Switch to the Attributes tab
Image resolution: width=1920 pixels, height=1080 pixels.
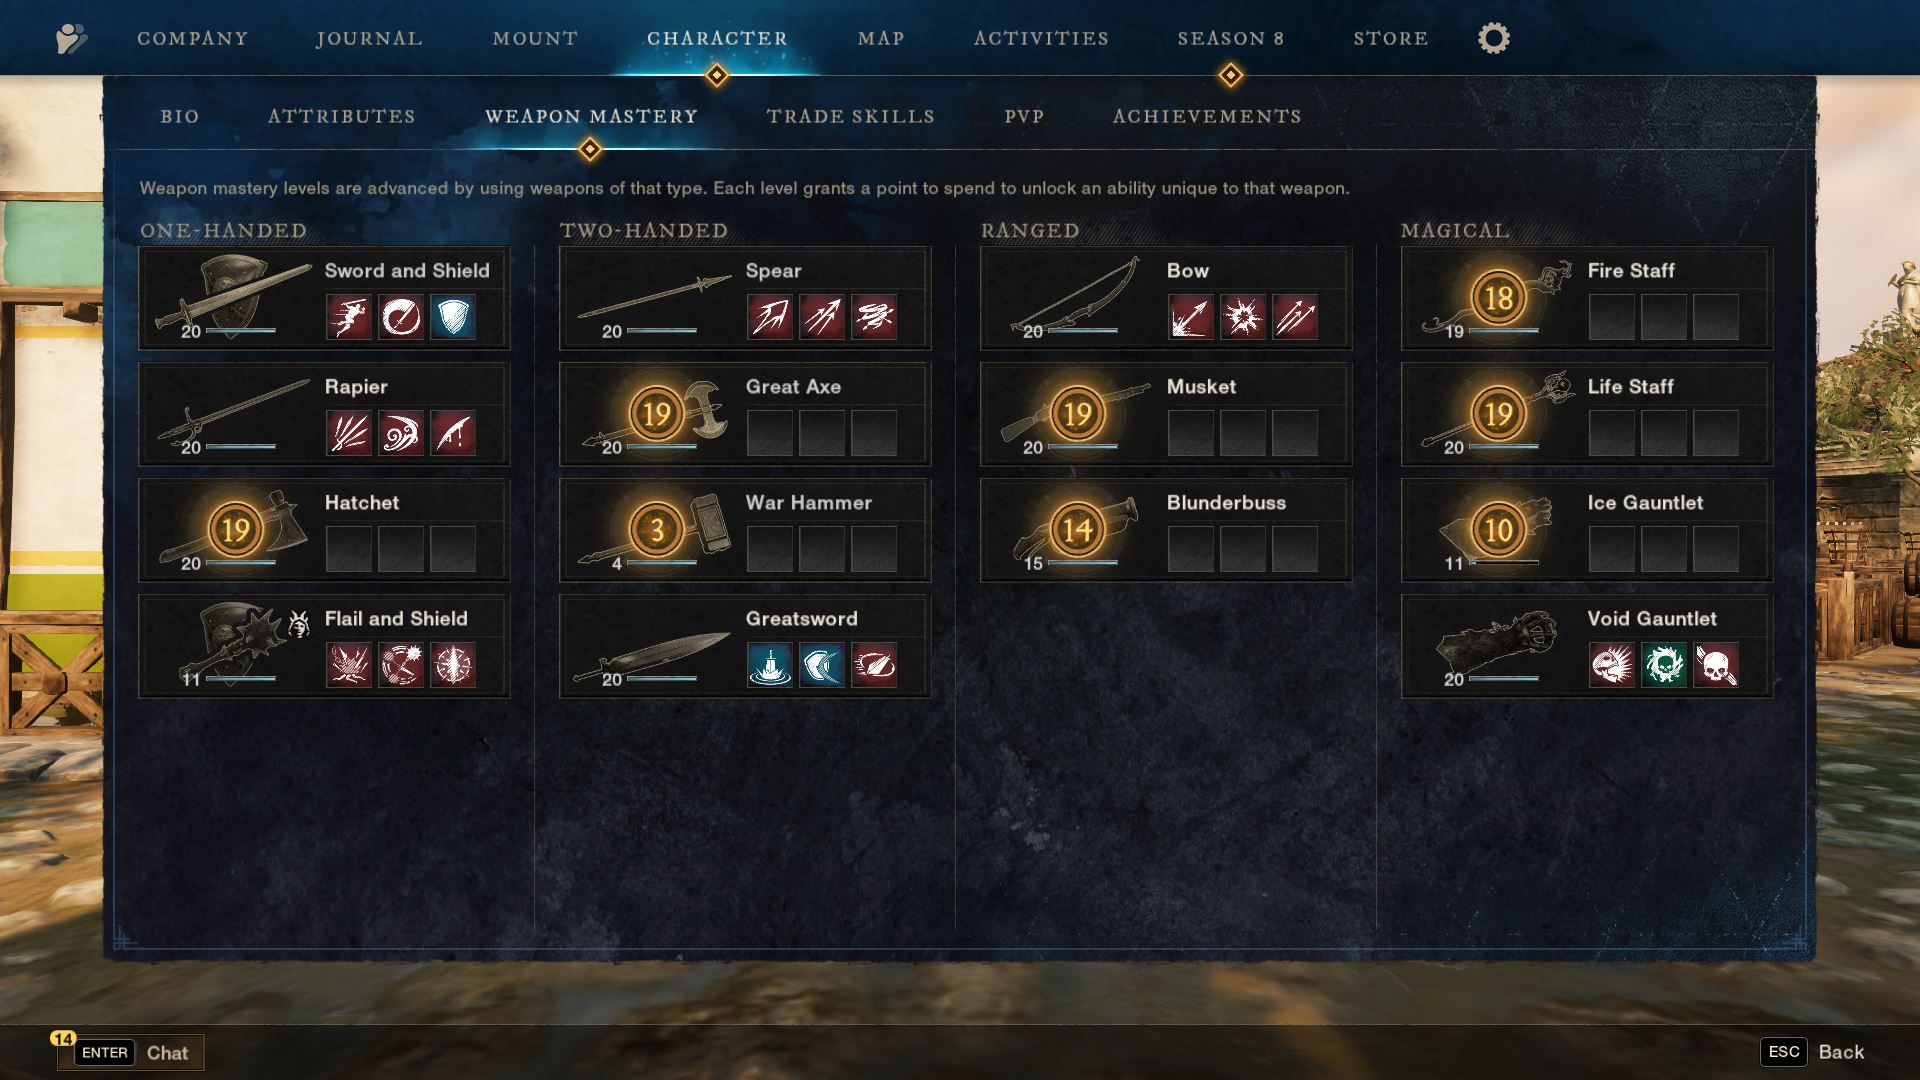(342, 116)
